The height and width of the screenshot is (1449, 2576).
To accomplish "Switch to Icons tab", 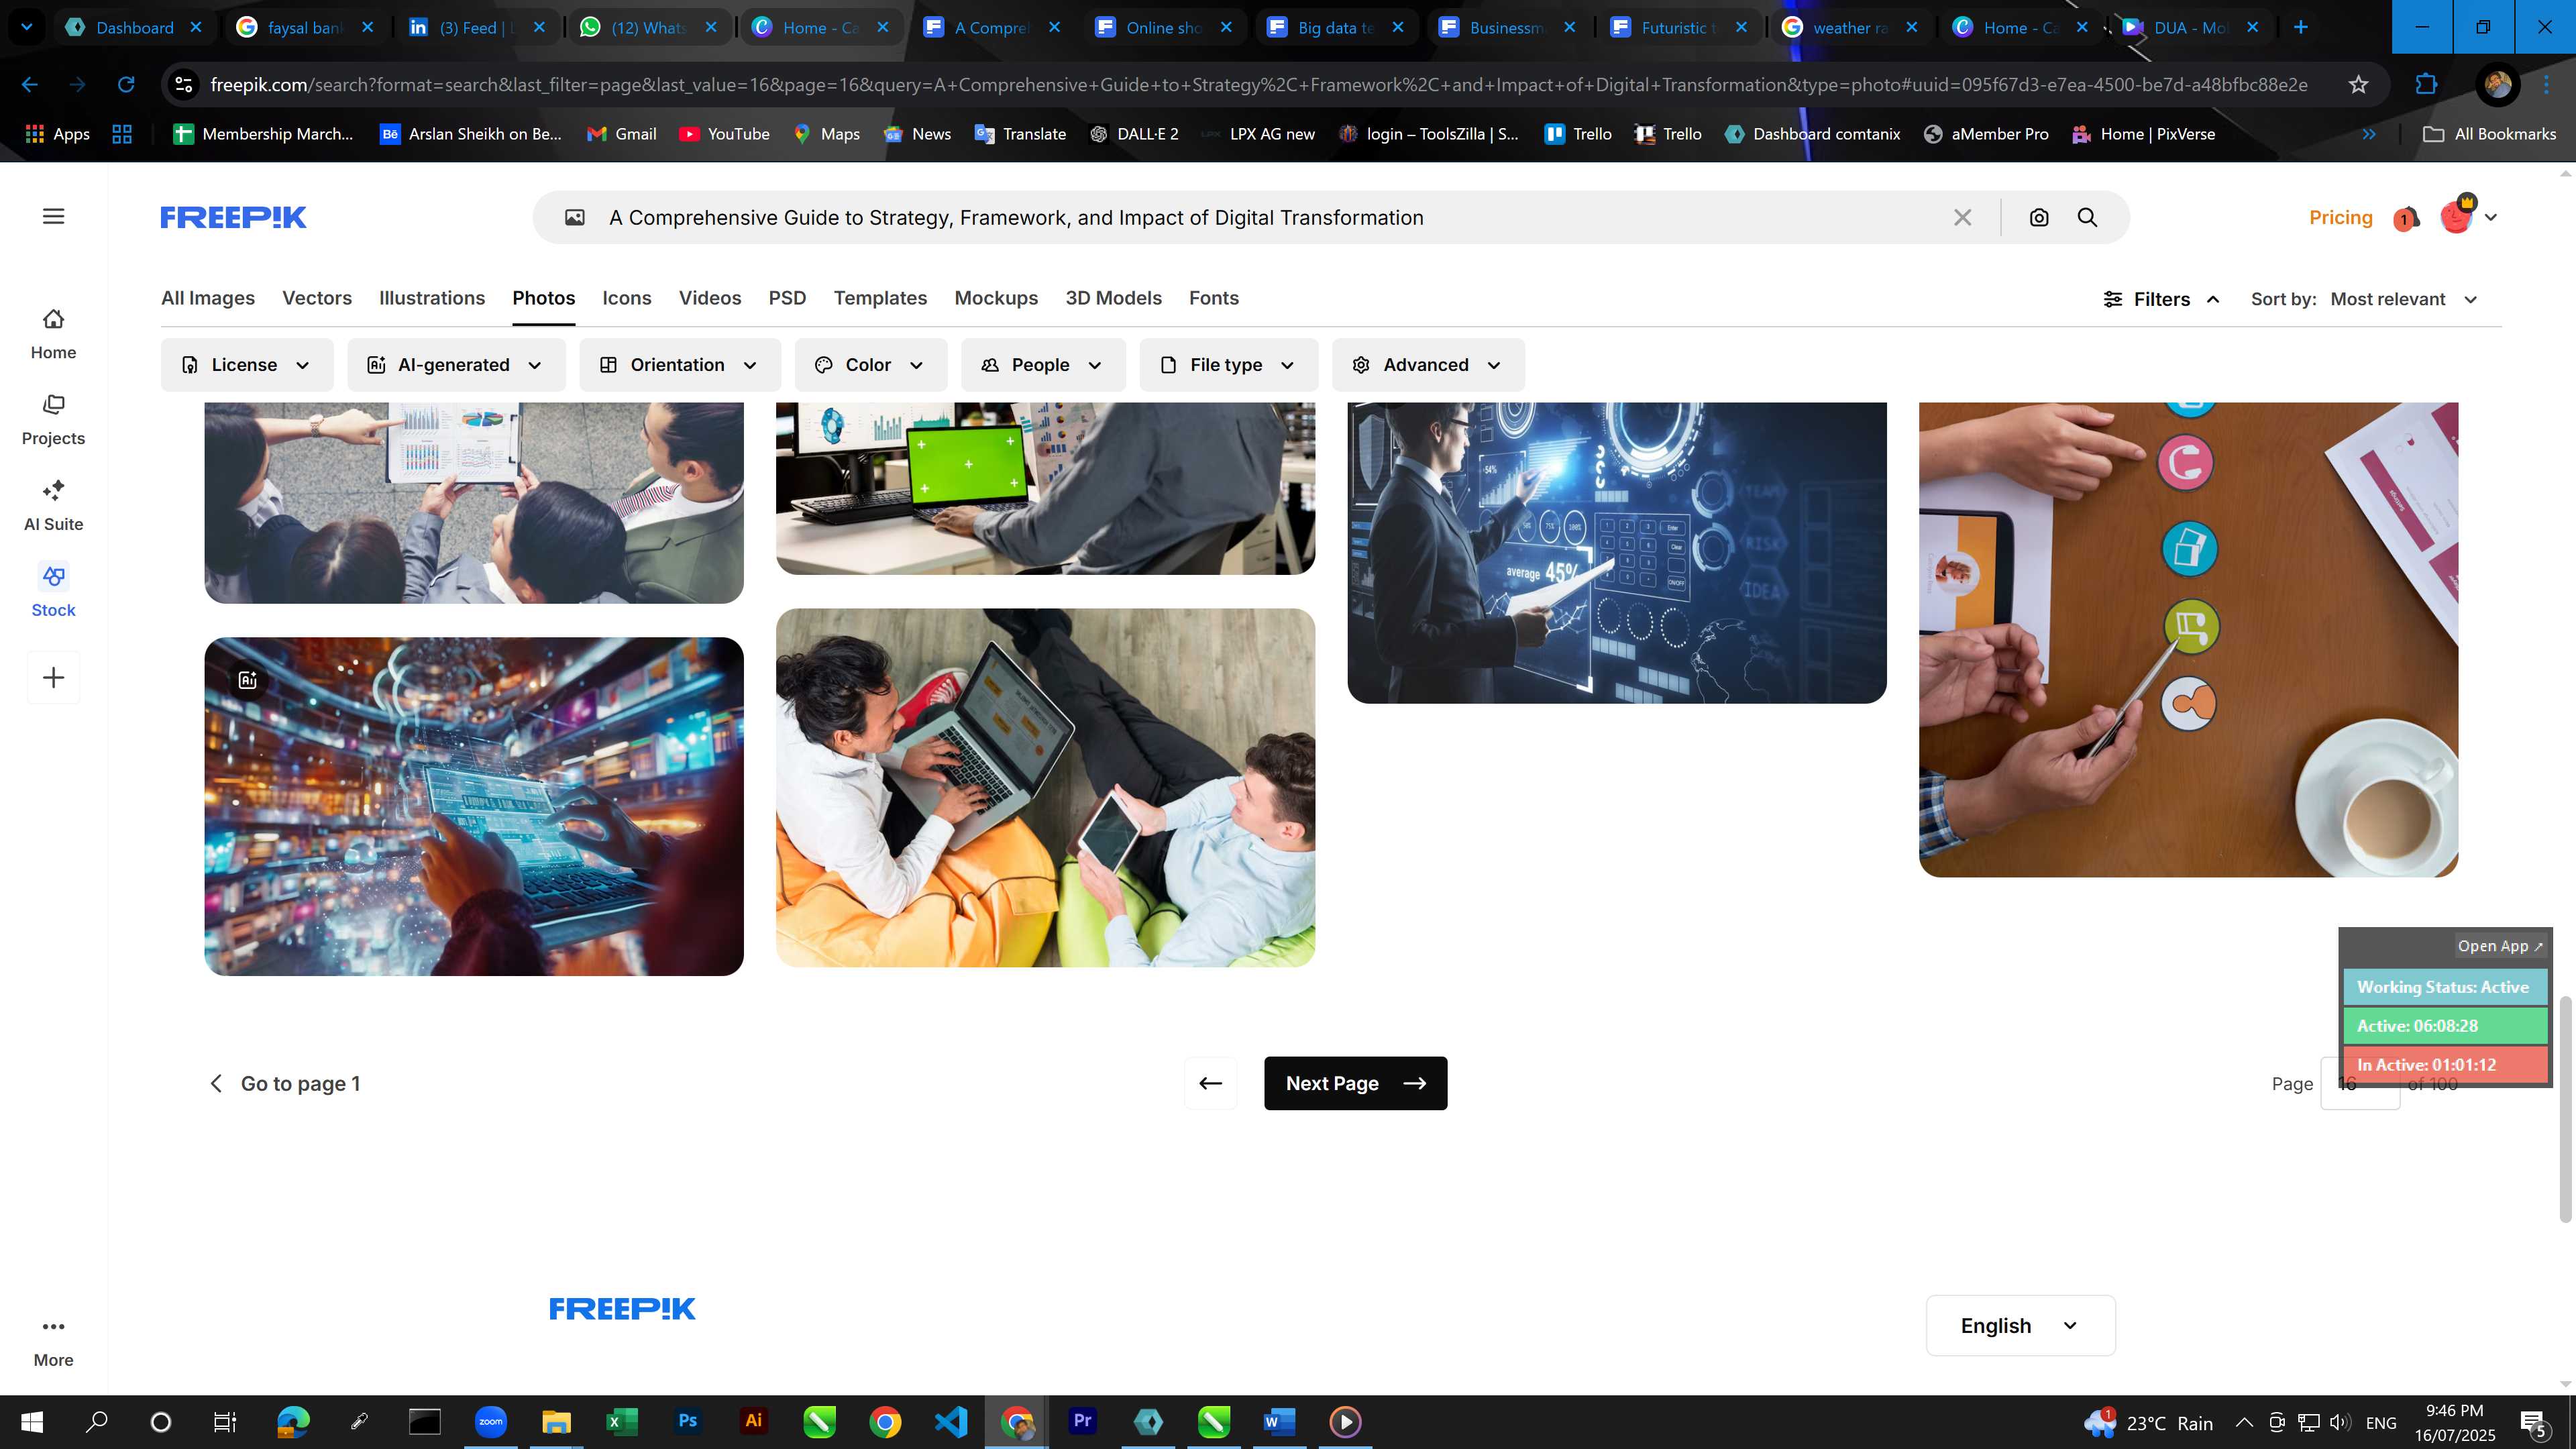I will pyautogui.click(x=627, y=298).
